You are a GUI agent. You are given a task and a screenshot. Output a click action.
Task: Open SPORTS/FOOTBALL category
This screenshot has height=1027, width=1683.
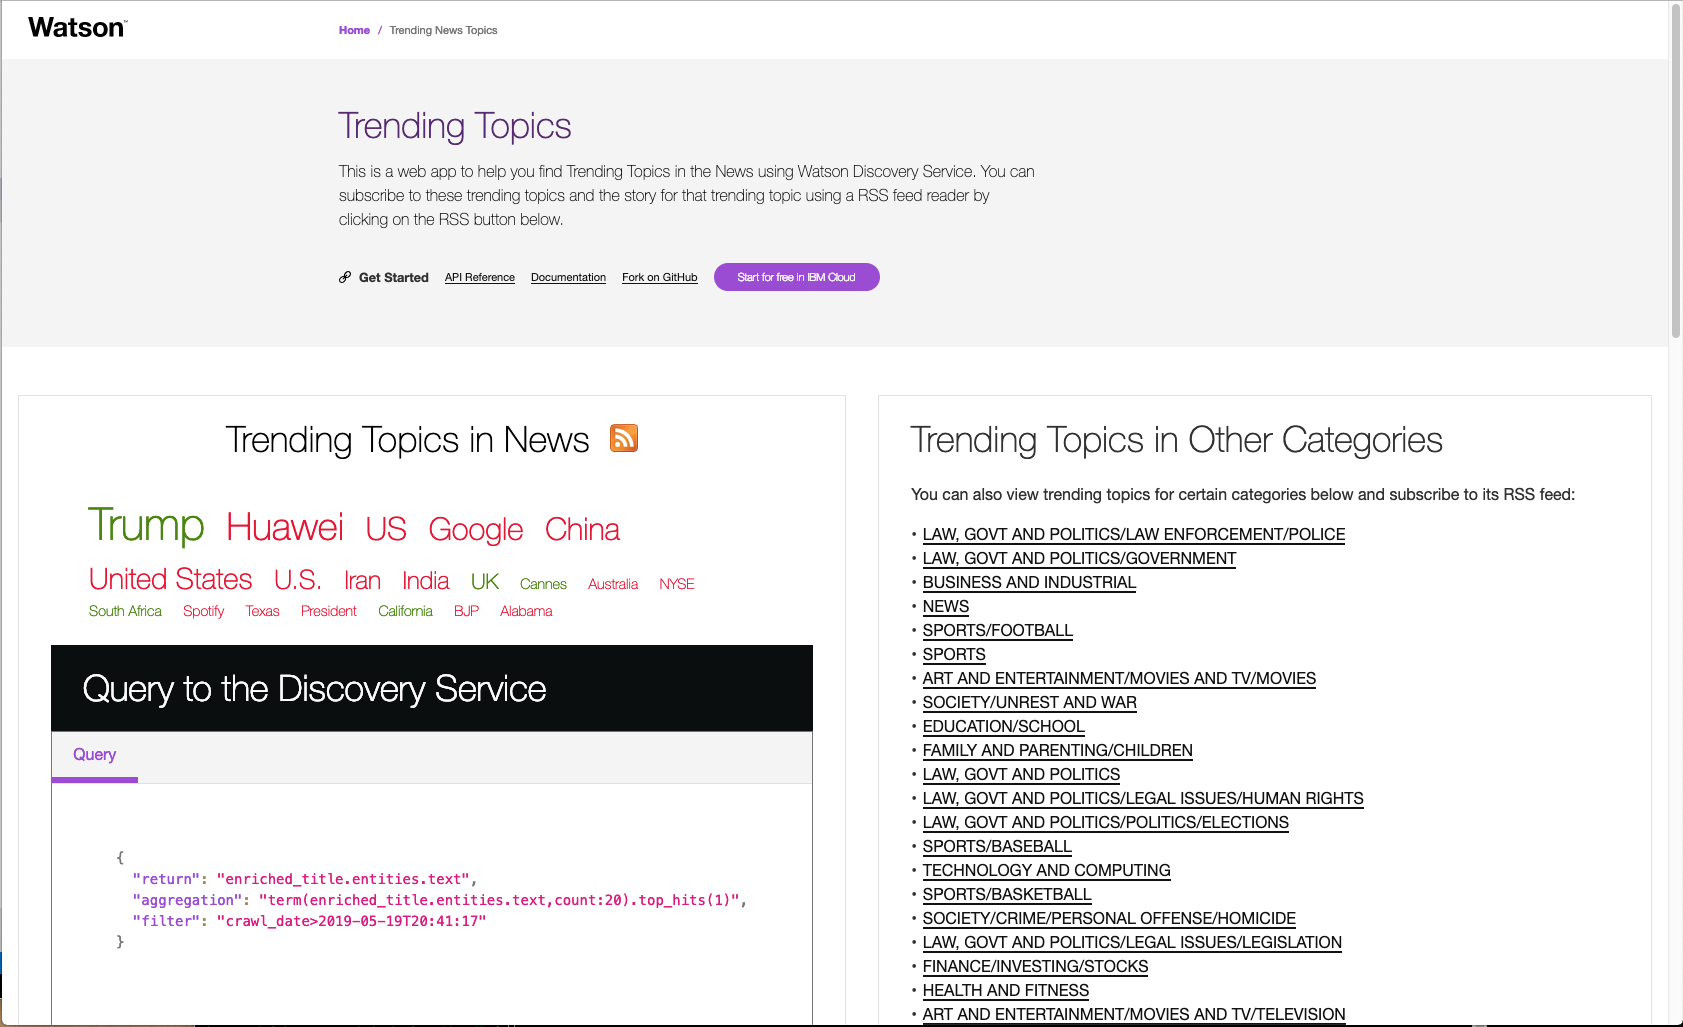pyautogui.click(x=998, y=631)
